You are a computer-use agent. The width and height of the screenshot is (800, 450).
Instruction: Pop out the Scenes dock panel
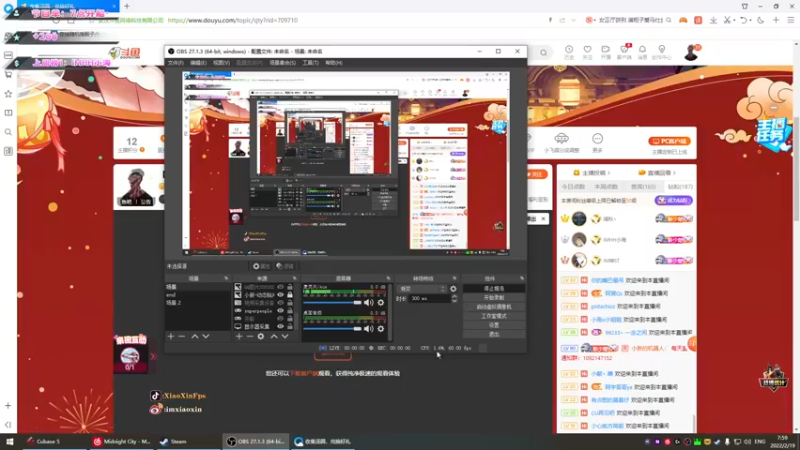[x=226, y=279]
